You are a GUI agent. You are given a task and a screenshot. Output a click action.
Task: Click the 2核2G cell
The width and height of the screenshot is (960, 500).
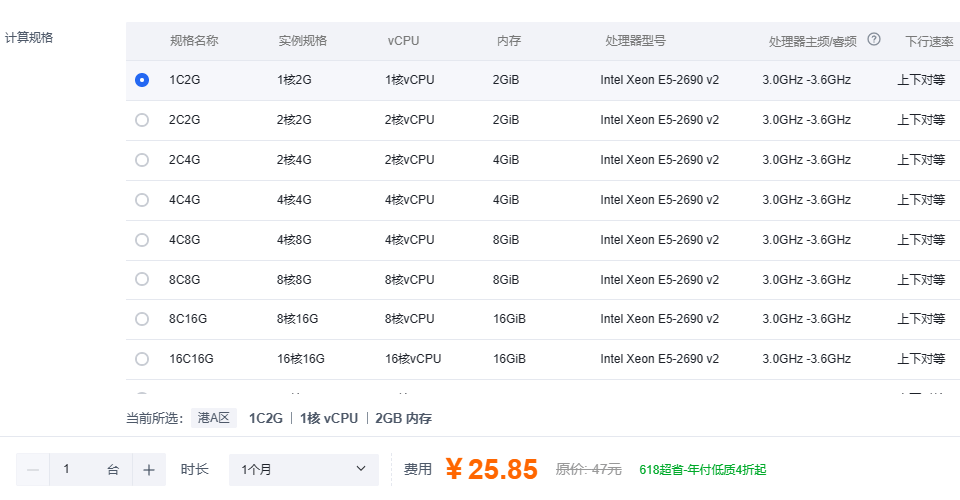[294, 120]
